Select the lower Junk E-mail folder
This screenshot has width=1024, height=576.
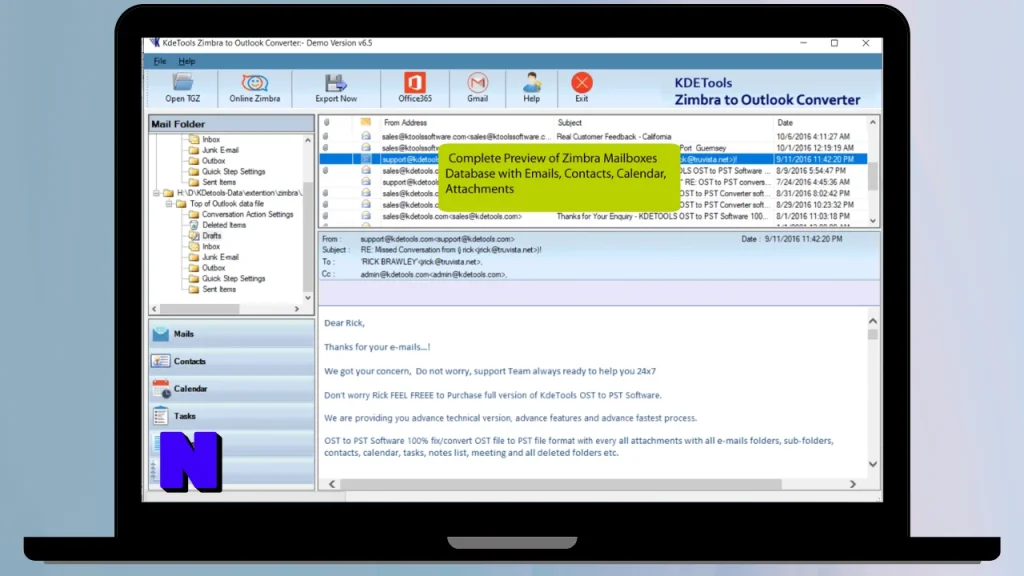(220, 257)
